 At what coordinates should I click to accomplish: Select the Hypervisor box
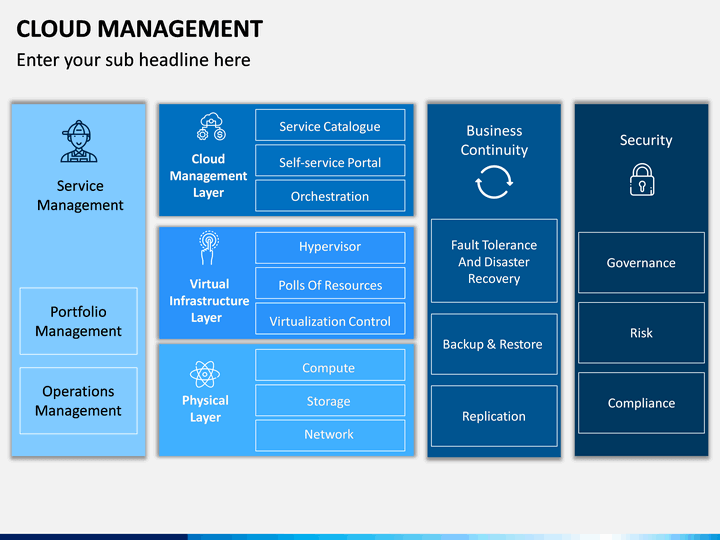[330, 248]
